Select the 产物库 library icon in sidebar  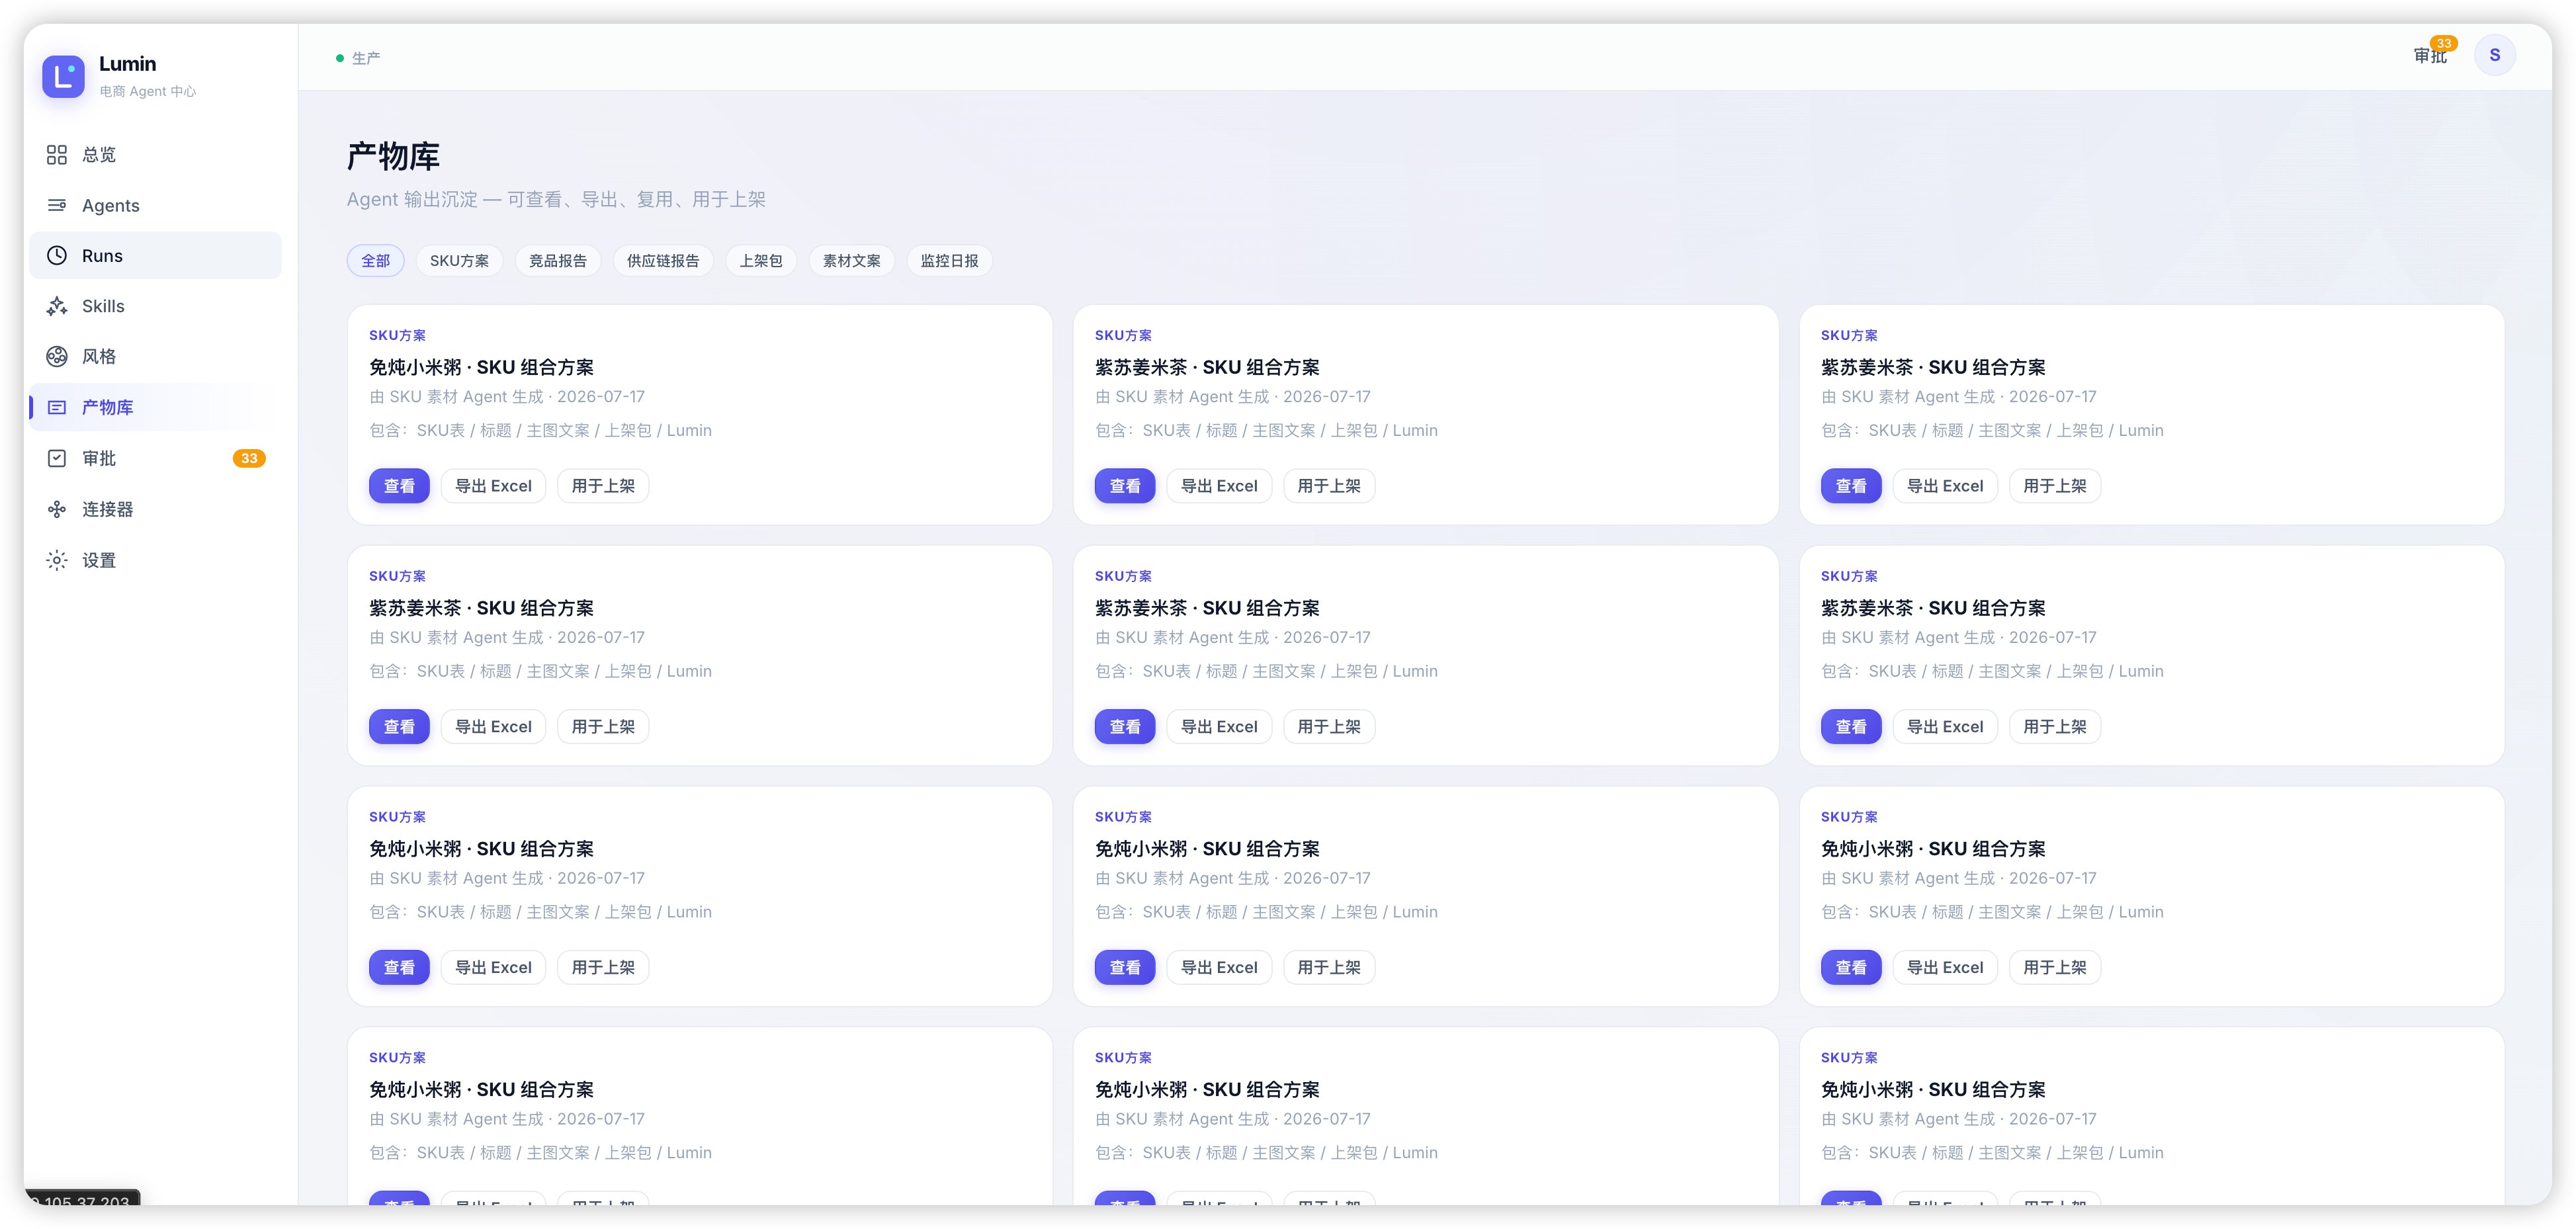coord(57,407)
